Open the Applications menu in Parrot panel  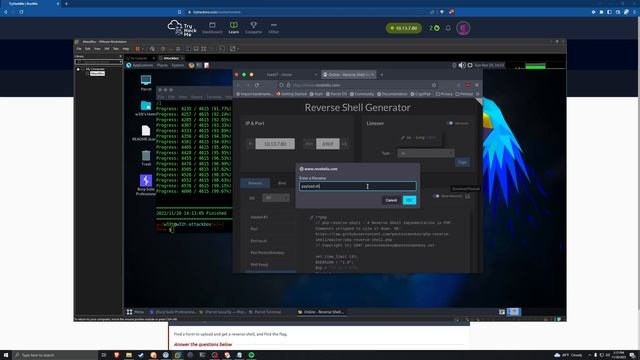tap(140, 65)
